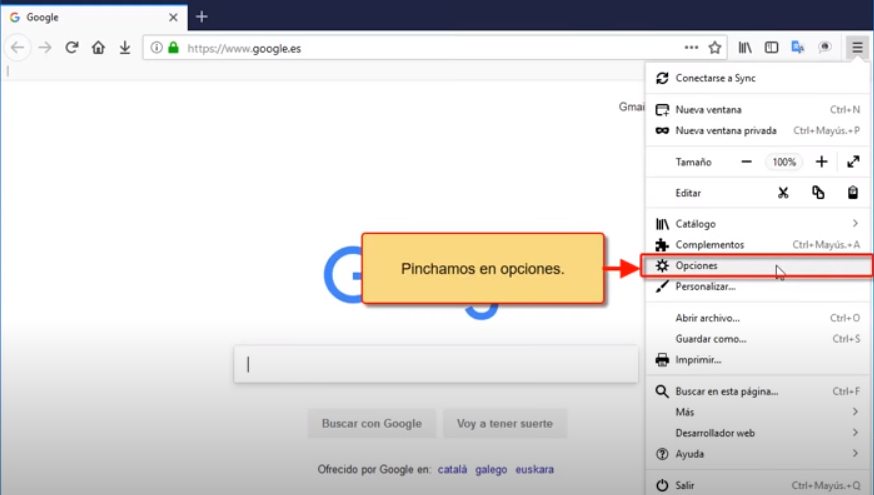The width and height of the screenshot is (874, 495).
Task: Open Nueva ventana
Action: (758, 110)
